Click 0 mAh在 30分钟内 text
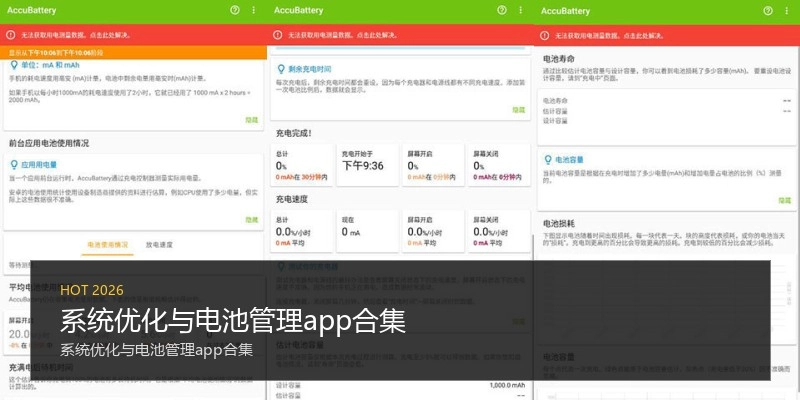The image size is (800, 400). [x=302, y=177]
